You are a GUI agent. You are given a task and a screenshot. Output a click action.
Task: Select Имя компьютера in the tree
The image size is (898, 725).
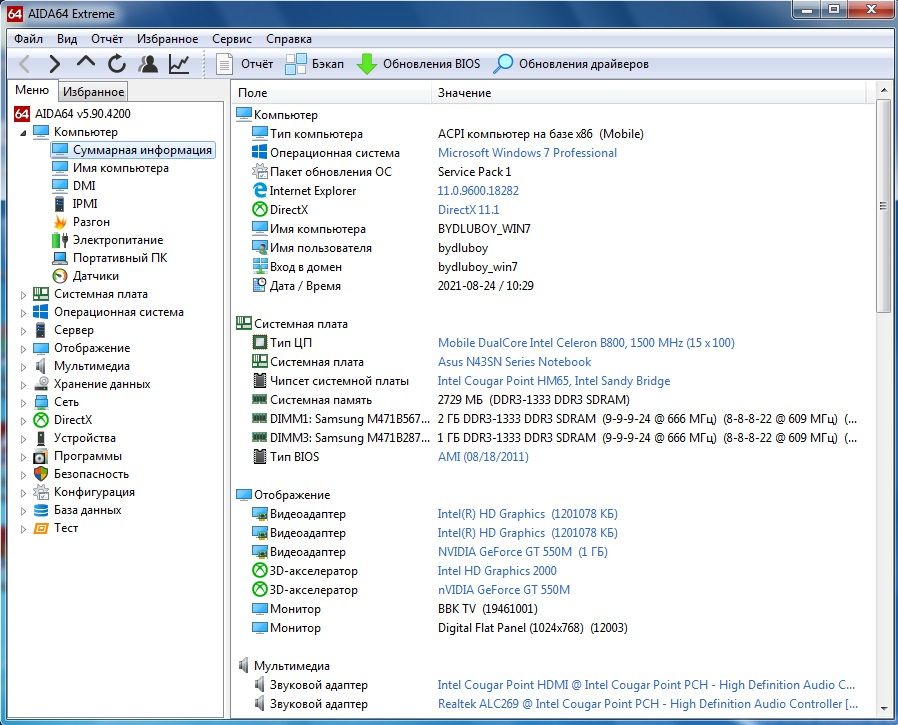(120, 168)
